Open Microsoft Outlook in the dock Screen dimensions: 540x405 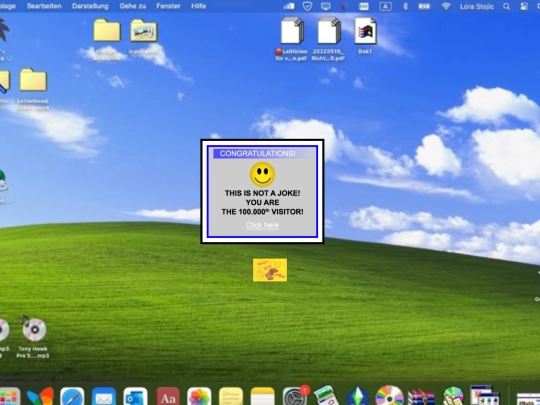tap(135, 397)
